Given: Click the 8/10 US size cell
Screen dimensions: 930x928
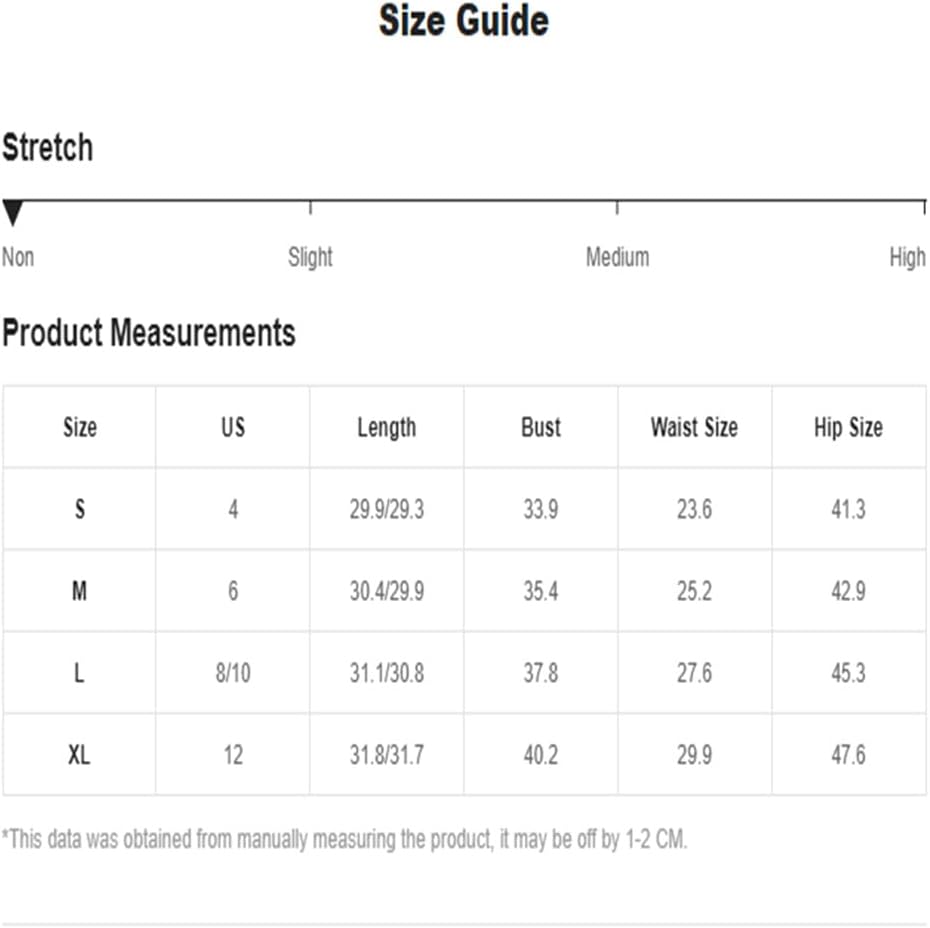Looking at the screenshot, I should (233, 673).
